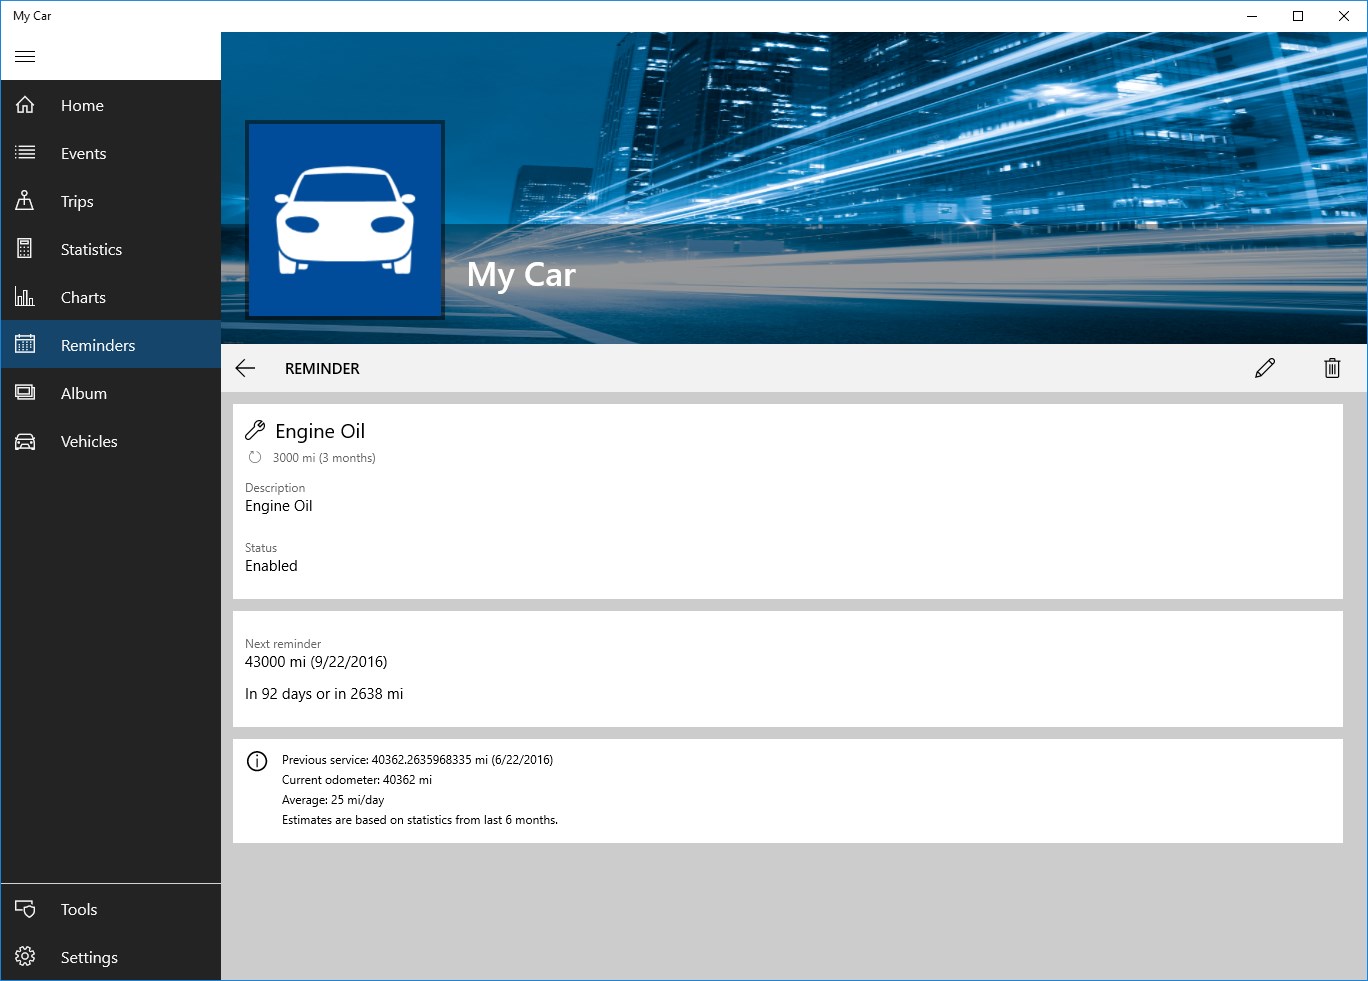The image size is (1368, 981).
Task: Click the info icon on the service summary
Action: pos(256,761)
